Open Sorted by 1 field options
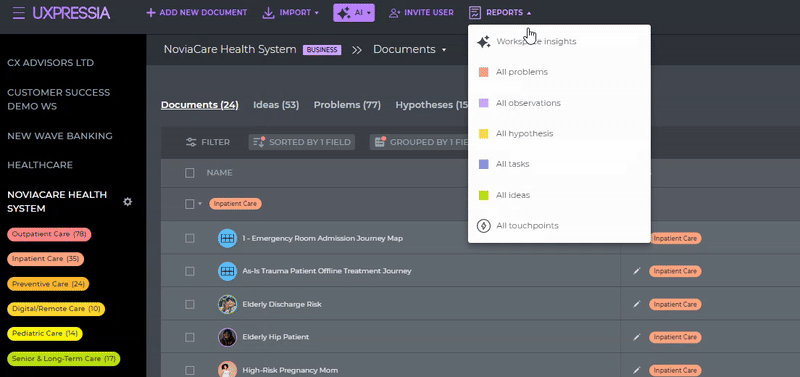Image resolution: width=800 pixels, height=377 pixels. [302, 142]
